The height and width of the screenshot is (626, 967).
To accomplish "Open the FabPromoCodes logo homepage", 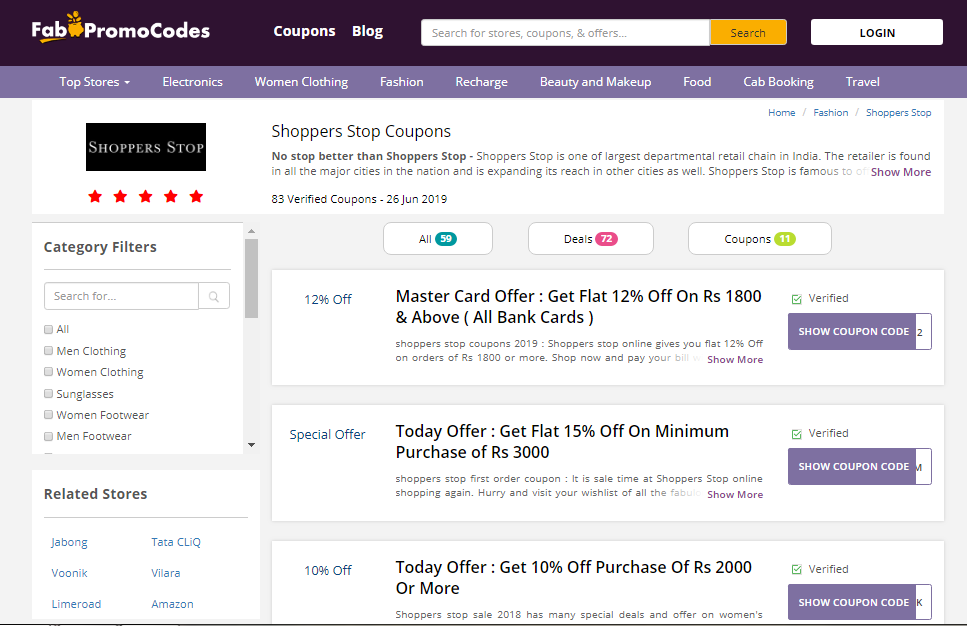I will 120,28.
